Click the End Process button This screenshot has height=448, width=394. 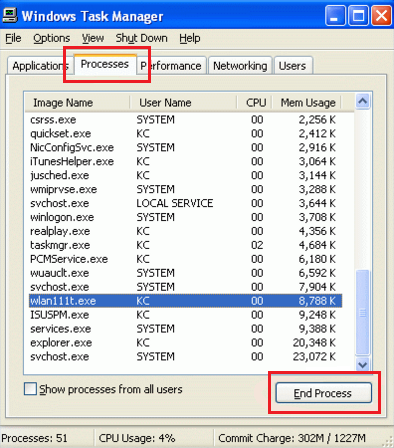click(323, 393)
